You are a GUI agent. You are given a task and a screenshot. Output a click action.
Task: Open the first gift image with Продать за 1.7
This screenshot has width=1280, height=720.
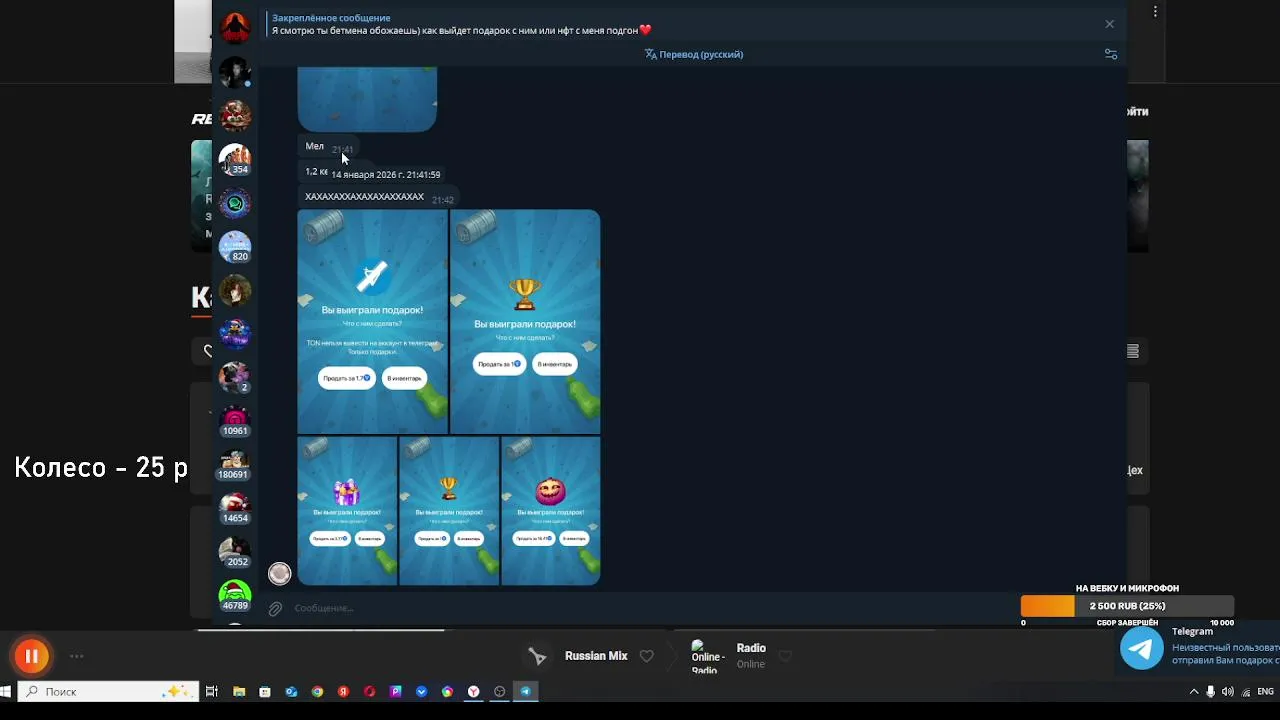click(x=372, y=321)
